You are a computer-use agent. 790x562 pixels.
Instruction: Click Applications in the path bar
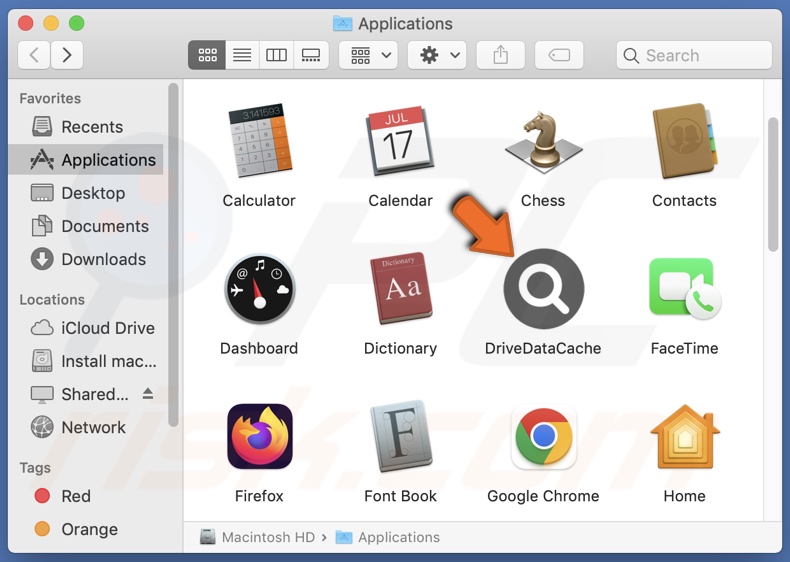coord(388,537)
